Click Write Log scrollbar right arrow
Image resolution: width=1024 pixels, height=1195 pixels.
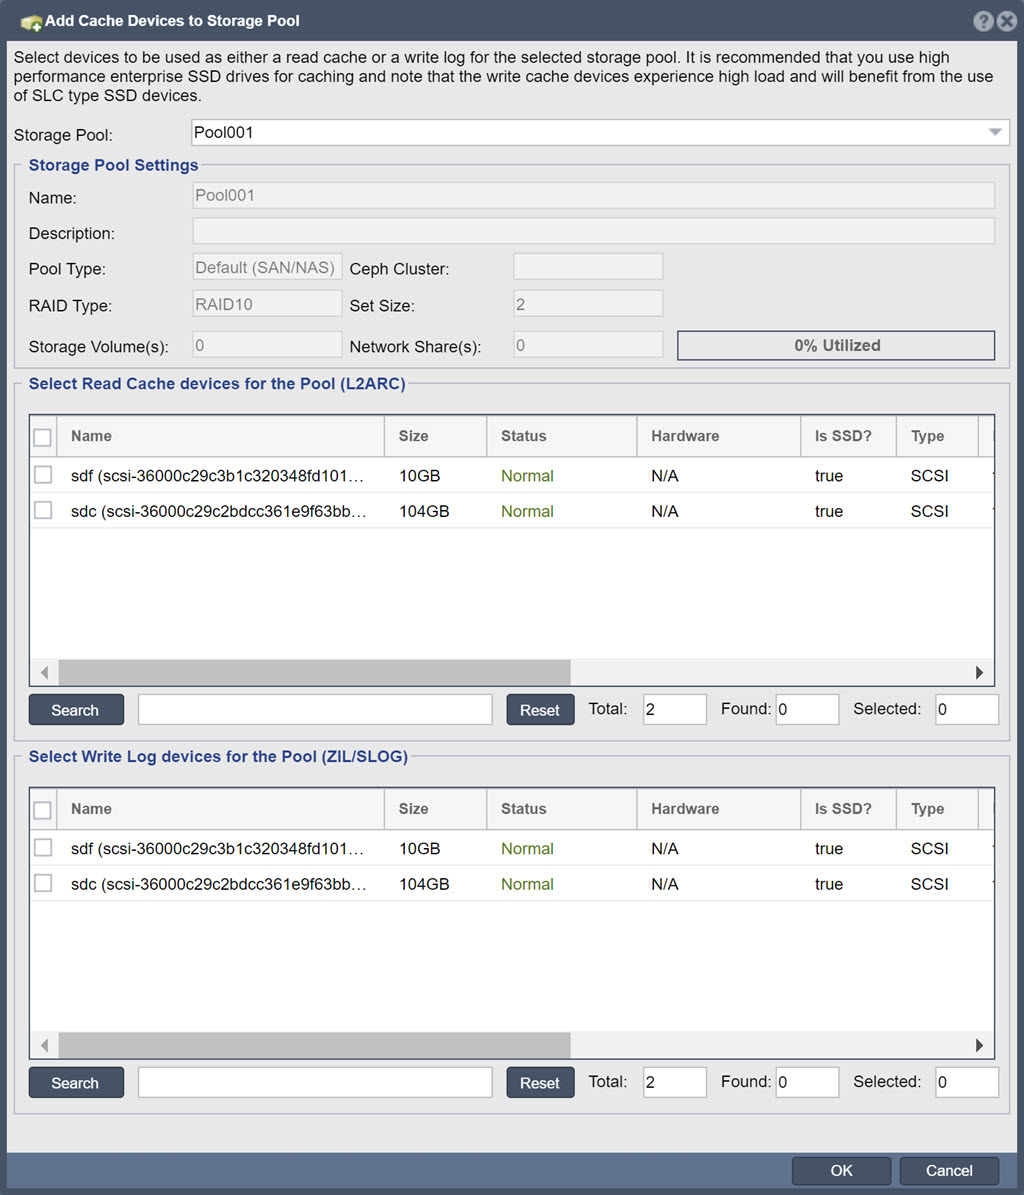pyautogui.click(x=980, y=1045)
